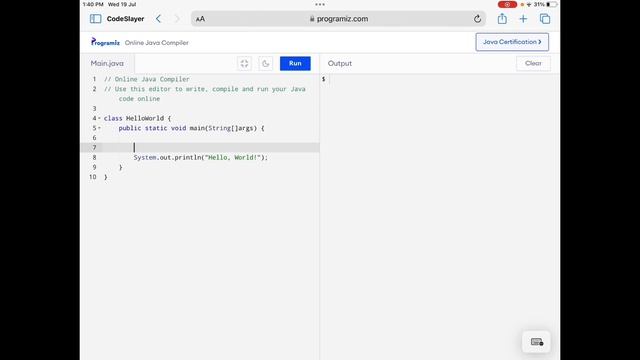Click the output terminal prompt area
Screen dimensions: 640x360
(440, 79)
